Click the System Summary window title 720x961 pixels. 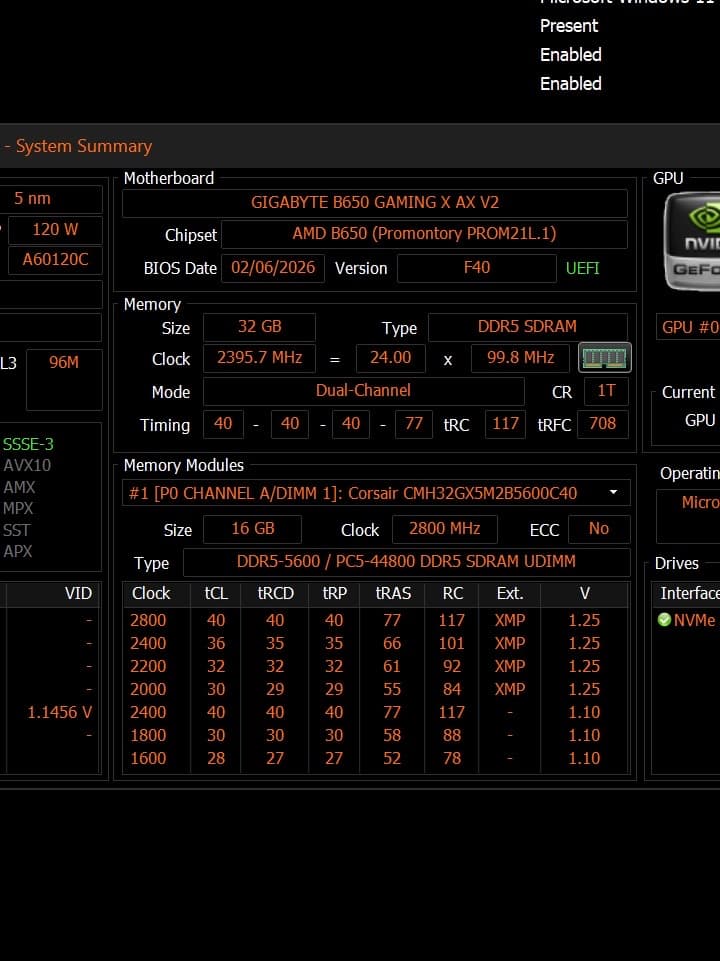pos(83,146)
